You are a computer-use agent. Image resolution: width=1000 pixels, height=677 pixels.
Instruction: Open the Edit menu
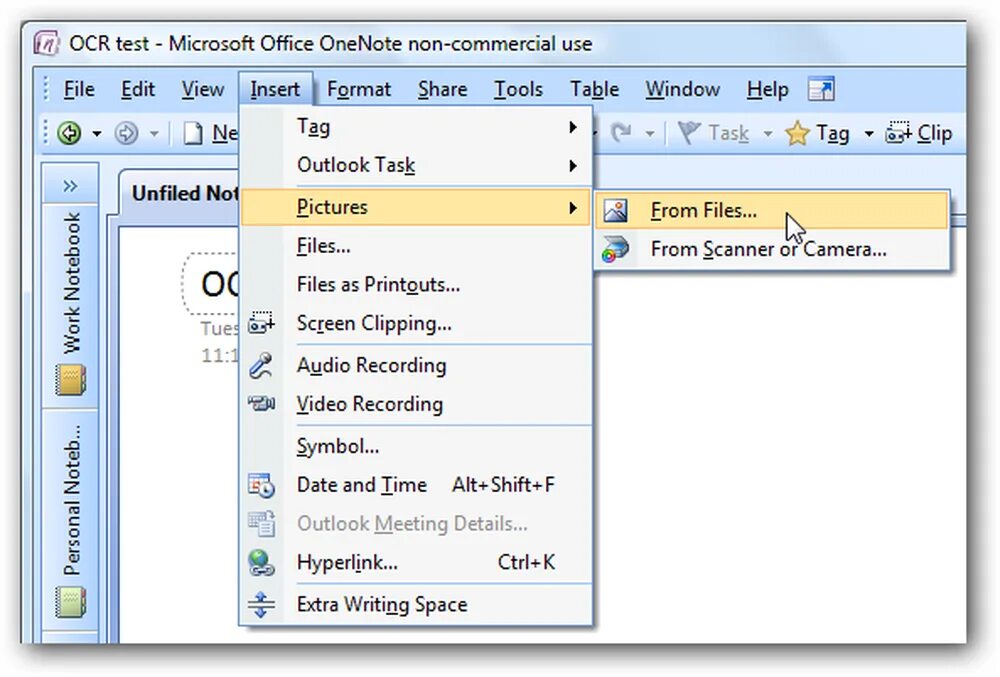[138, 89]
